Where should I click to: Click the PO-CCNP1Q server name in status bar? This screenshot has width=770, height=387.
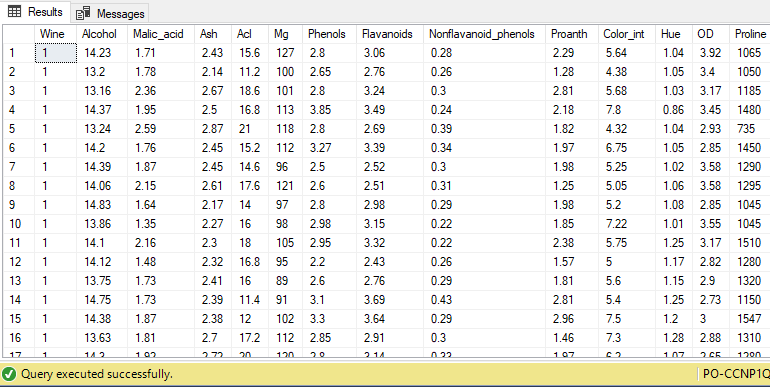coord(736,374)
